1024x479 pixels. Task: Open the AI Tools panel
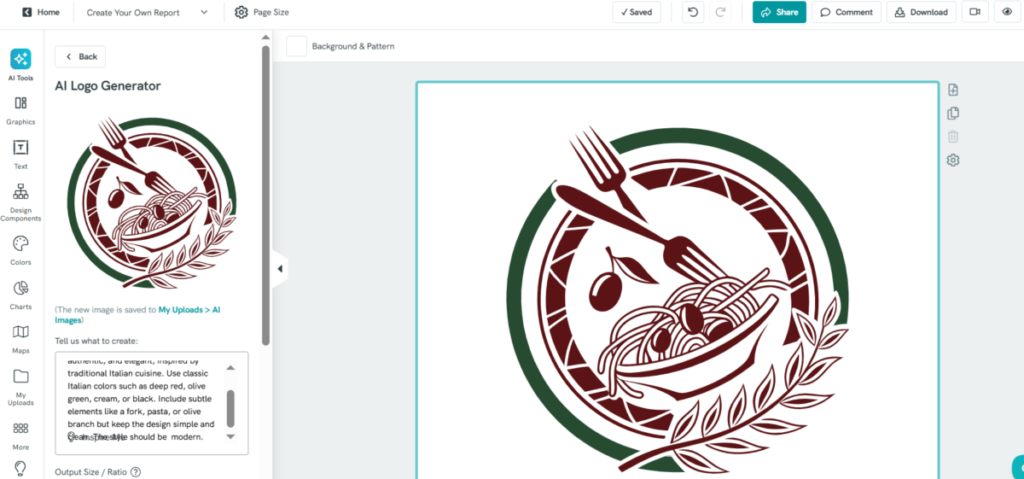20,60
